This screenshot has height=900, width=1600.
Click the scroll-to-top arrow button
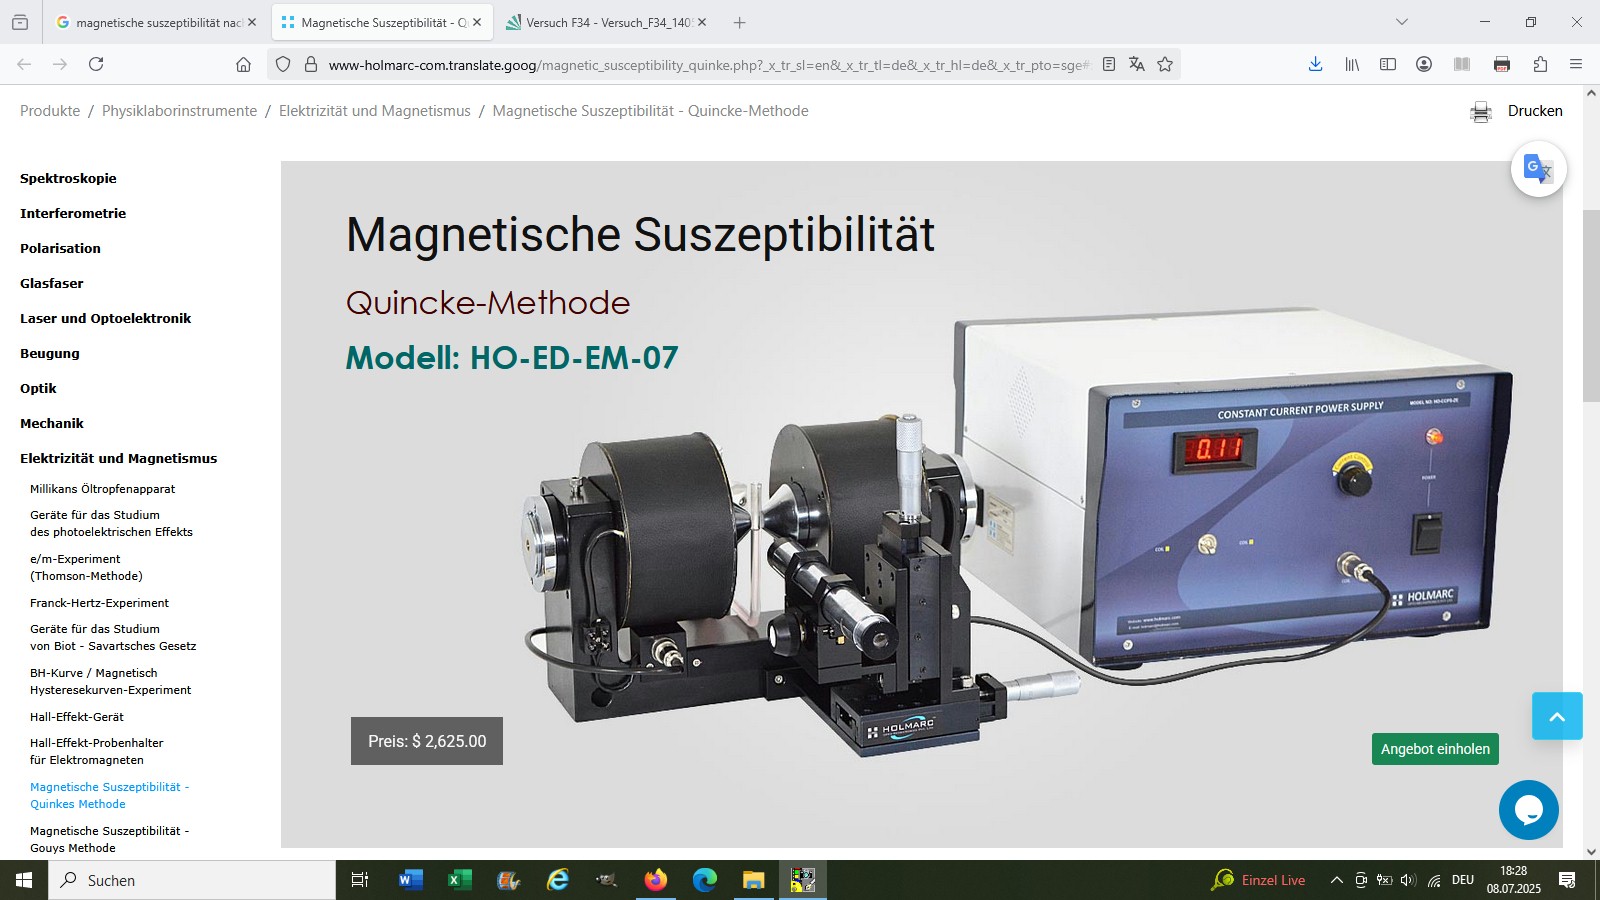1557,716
